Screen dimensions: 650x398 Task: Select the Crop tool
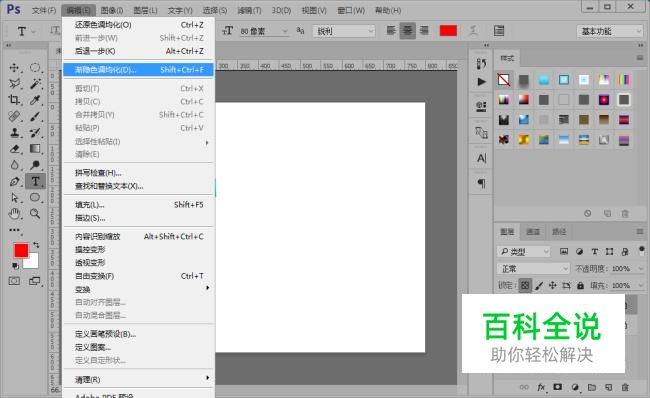tap(15, 100)
